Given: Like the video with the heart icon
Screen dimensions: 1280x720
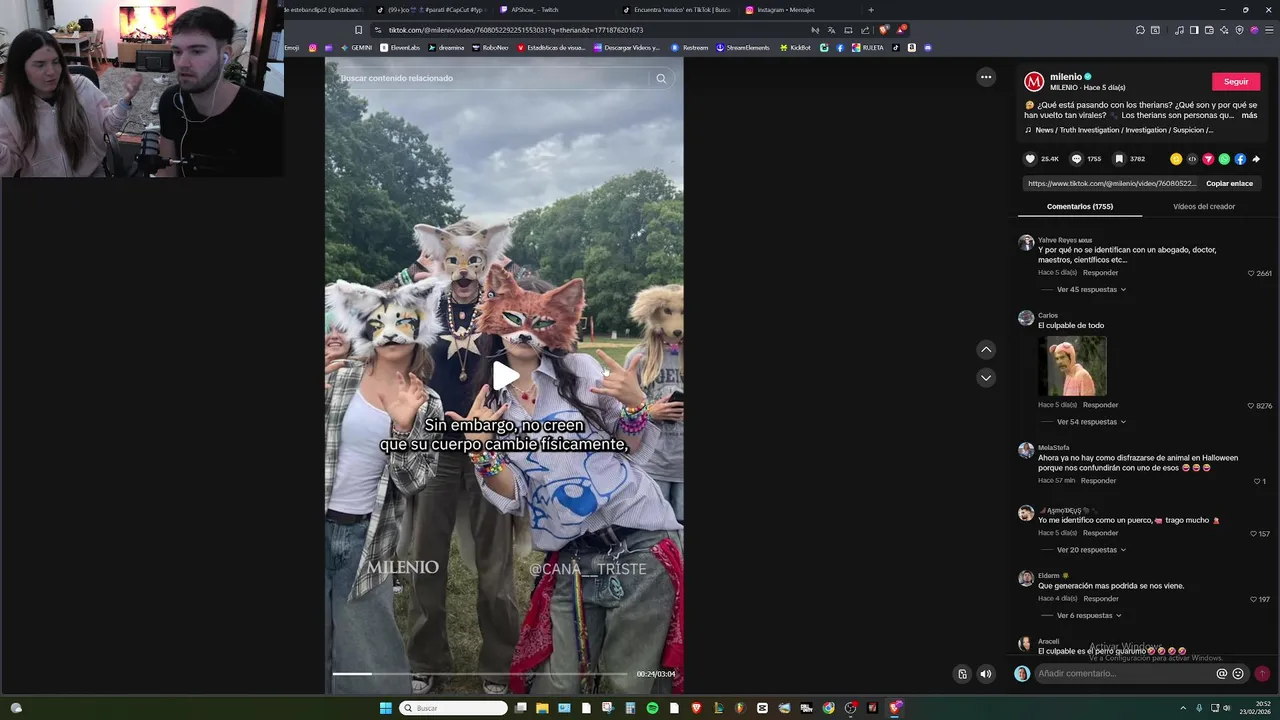Looking at the screenshot, I should [x=1030, y=159].
